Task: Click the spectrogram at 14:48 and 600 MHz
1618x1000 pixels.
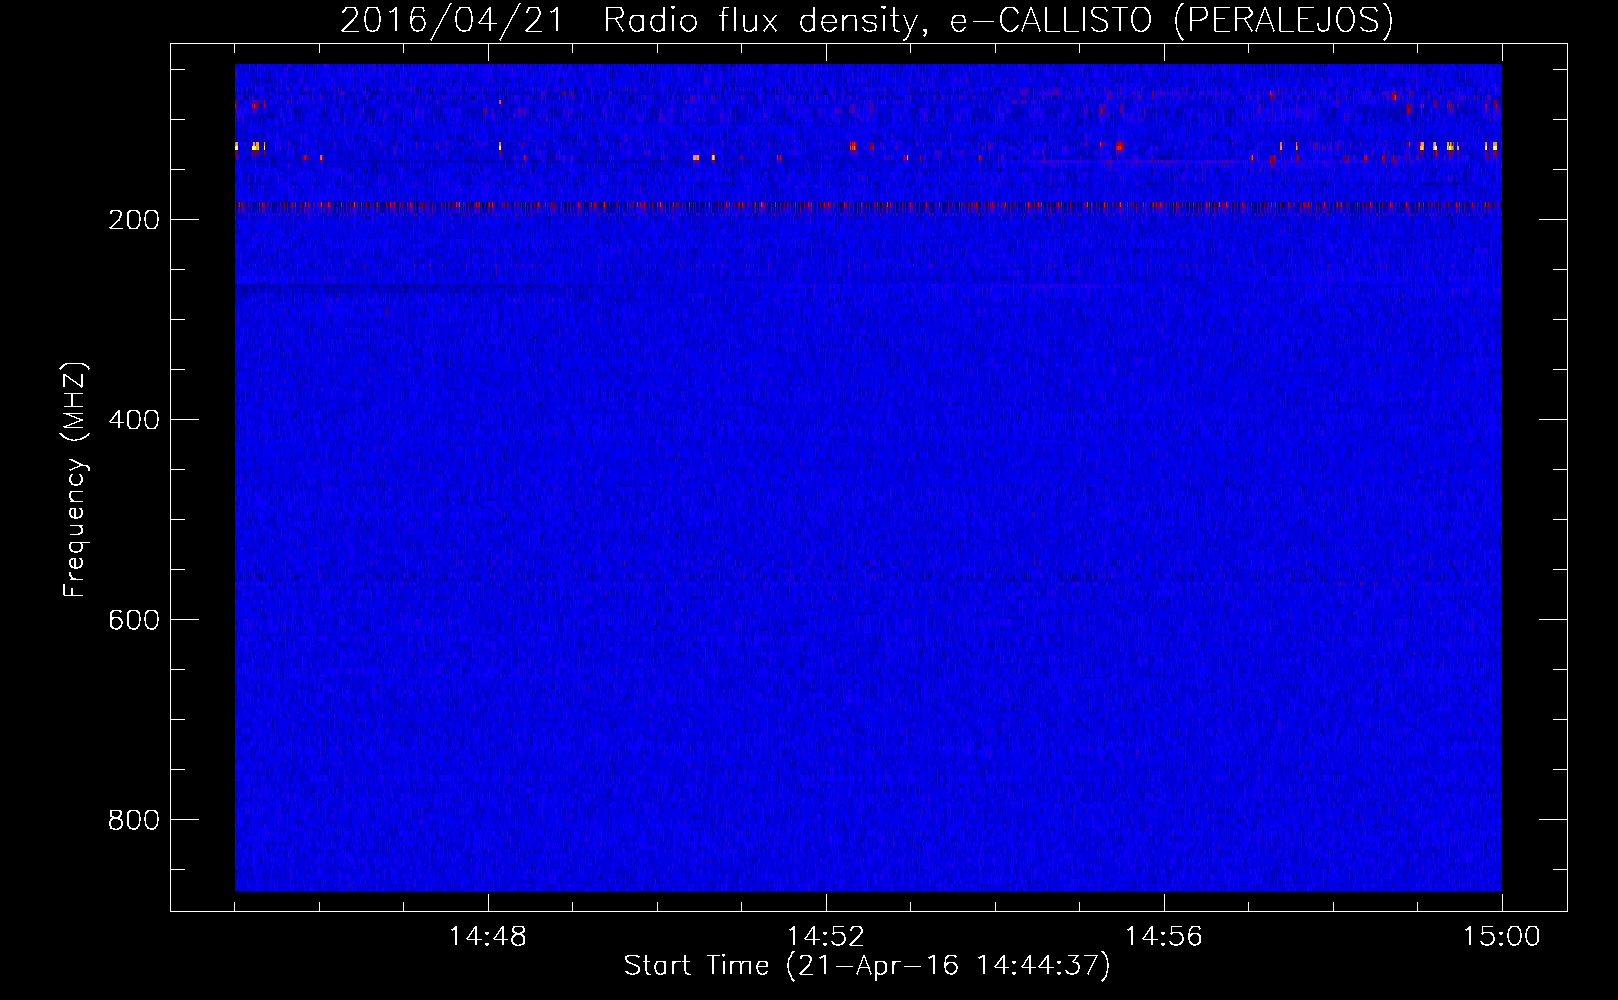Action: (x=488, y=619)
